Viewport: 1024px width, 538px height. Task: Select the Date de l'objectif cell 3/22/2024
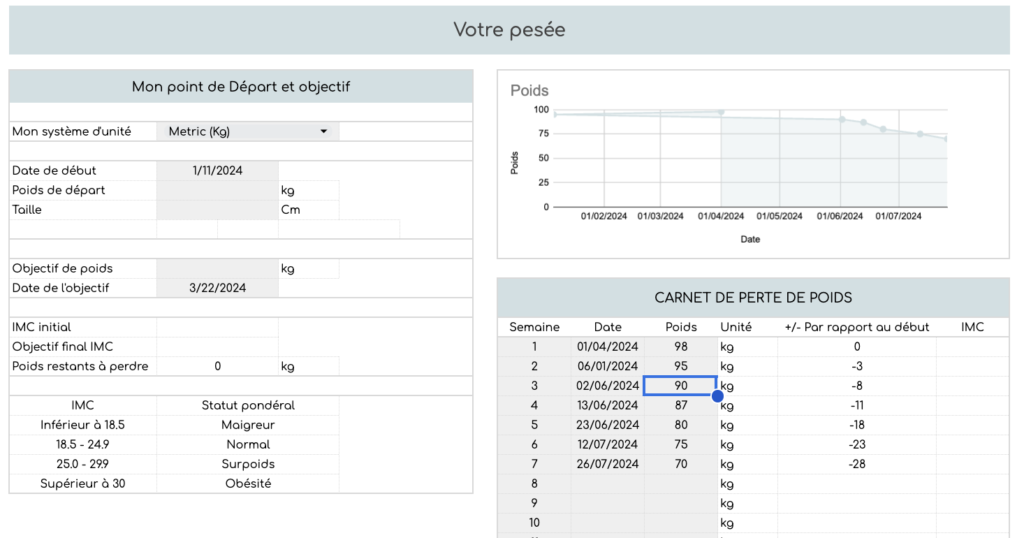[x=217, y=288]
